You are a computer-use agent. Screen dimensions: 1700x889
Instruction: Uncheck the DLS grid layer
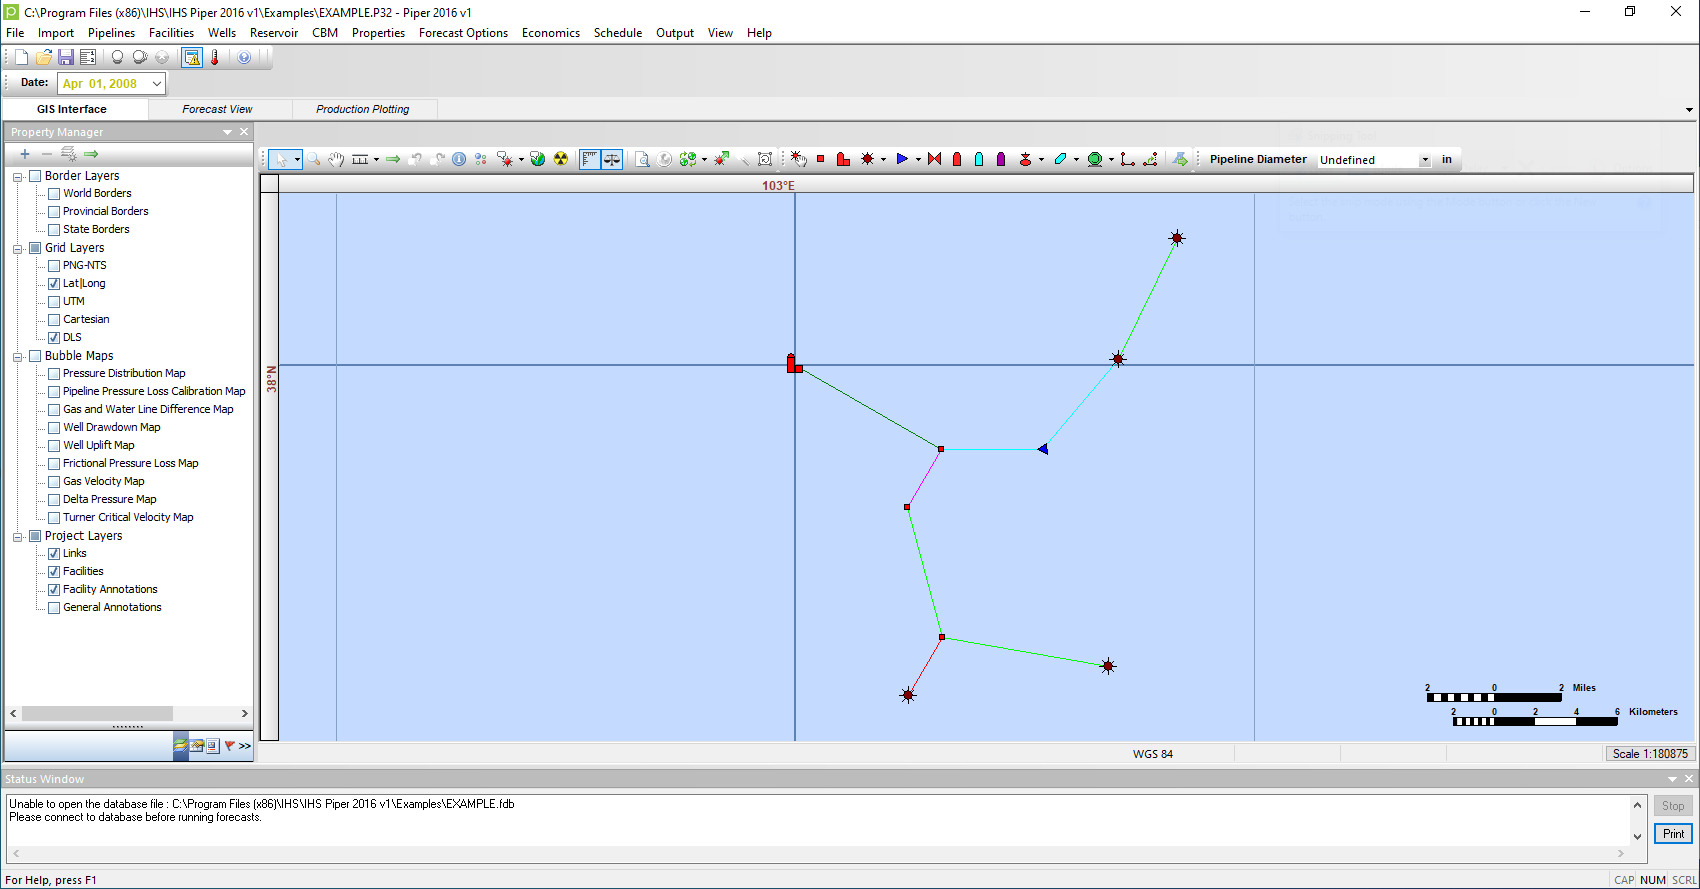[x=54, y=338]
